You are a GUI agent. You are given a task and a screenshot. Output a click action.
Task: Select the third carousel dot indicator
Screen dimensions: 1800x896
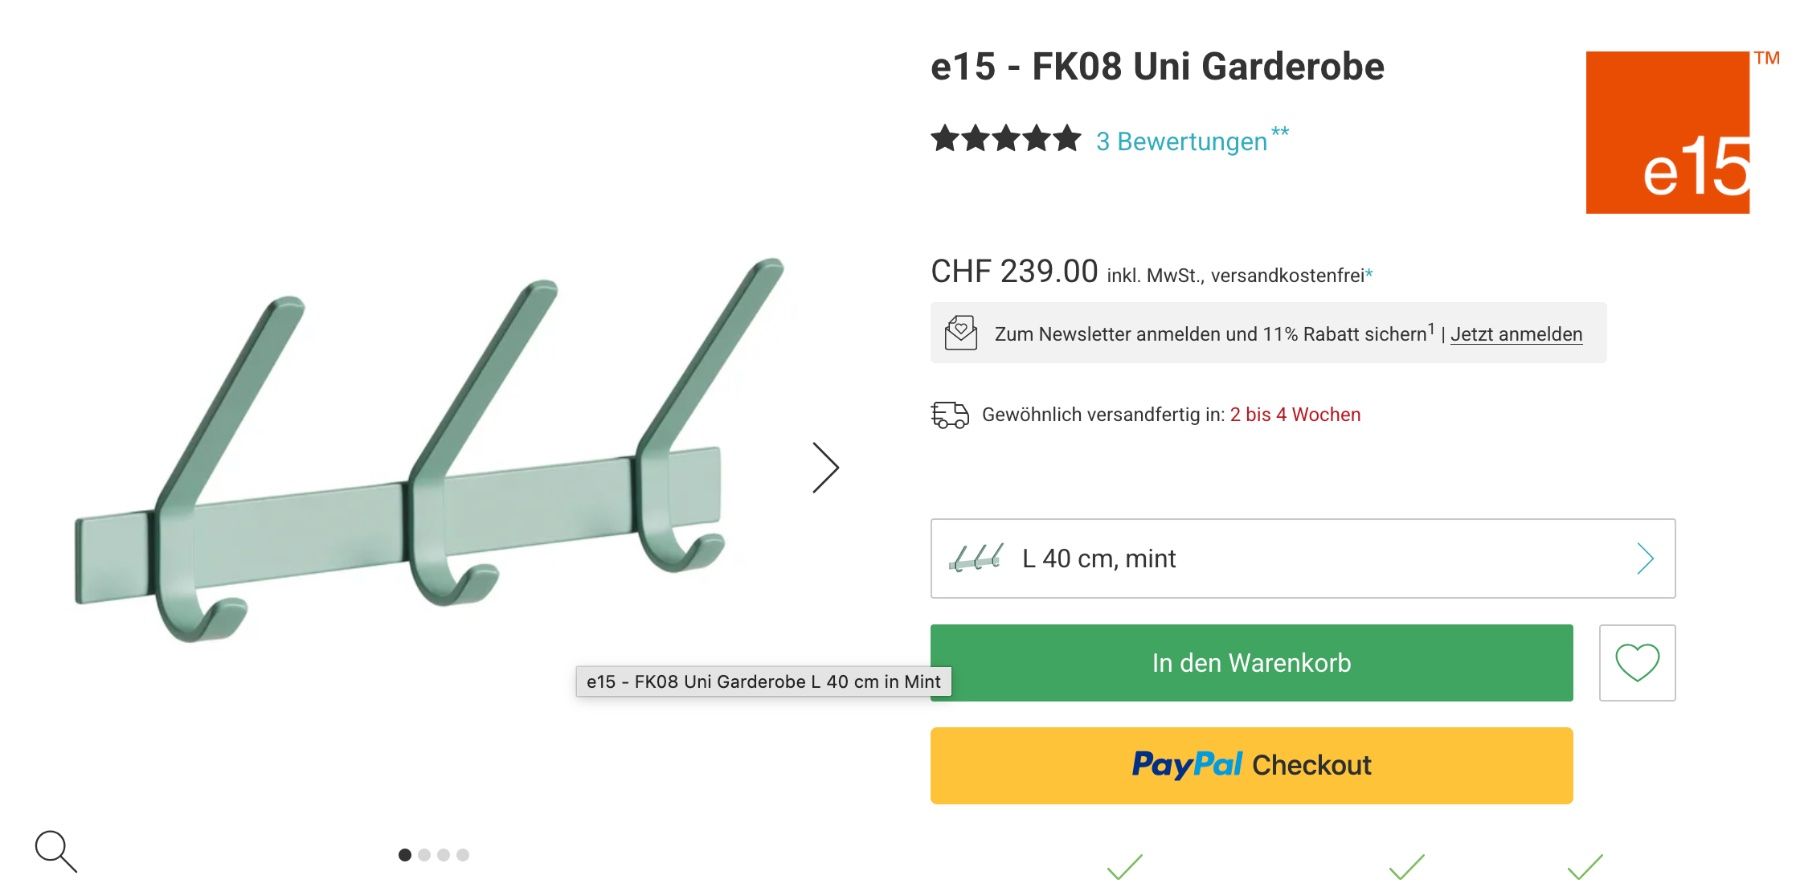click(443, 855)
